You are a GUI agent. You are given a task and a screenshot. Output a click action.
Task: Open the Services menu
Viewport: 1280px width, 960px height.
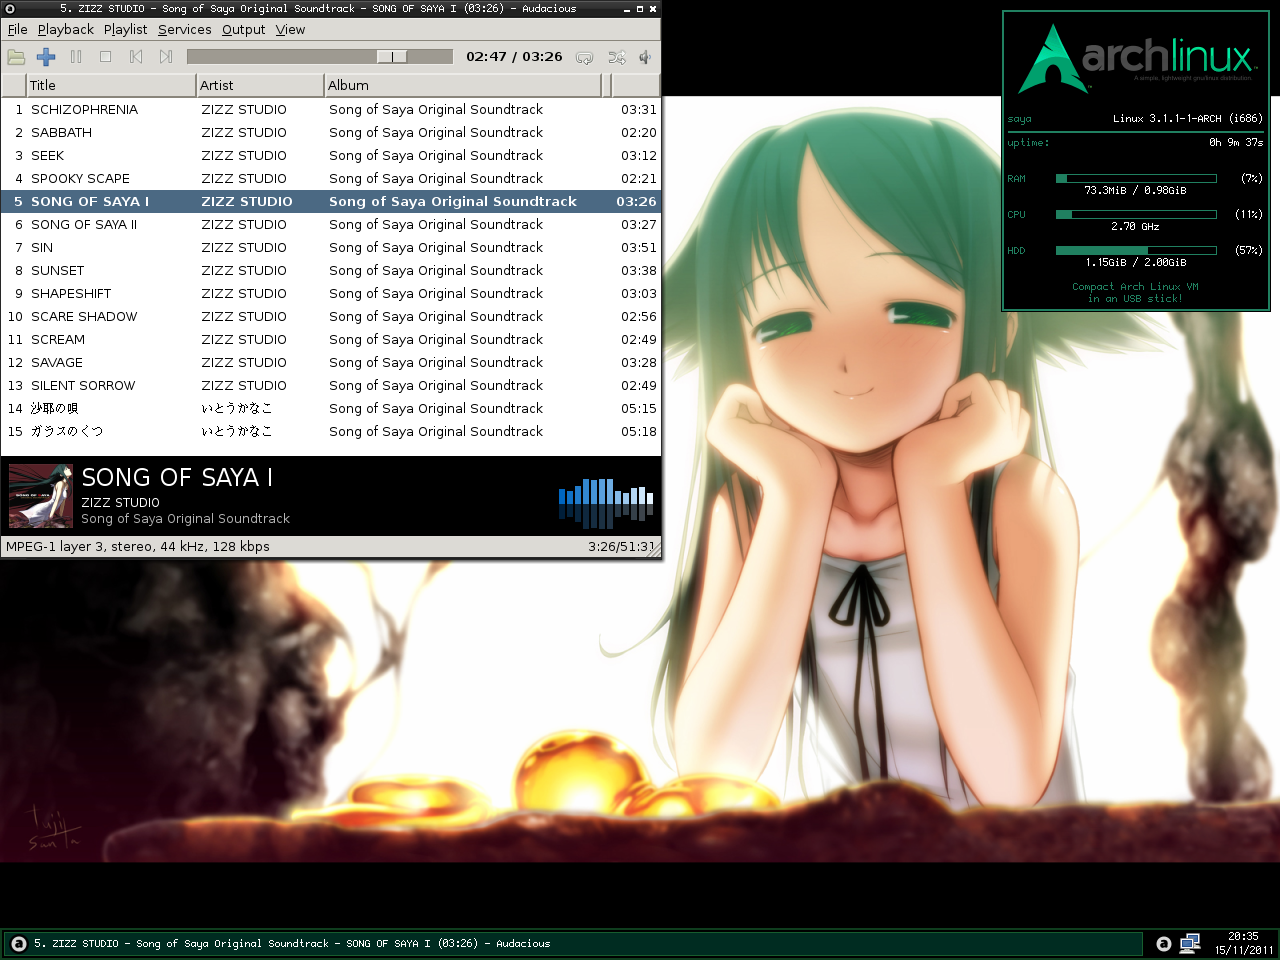tap(185, 29)
